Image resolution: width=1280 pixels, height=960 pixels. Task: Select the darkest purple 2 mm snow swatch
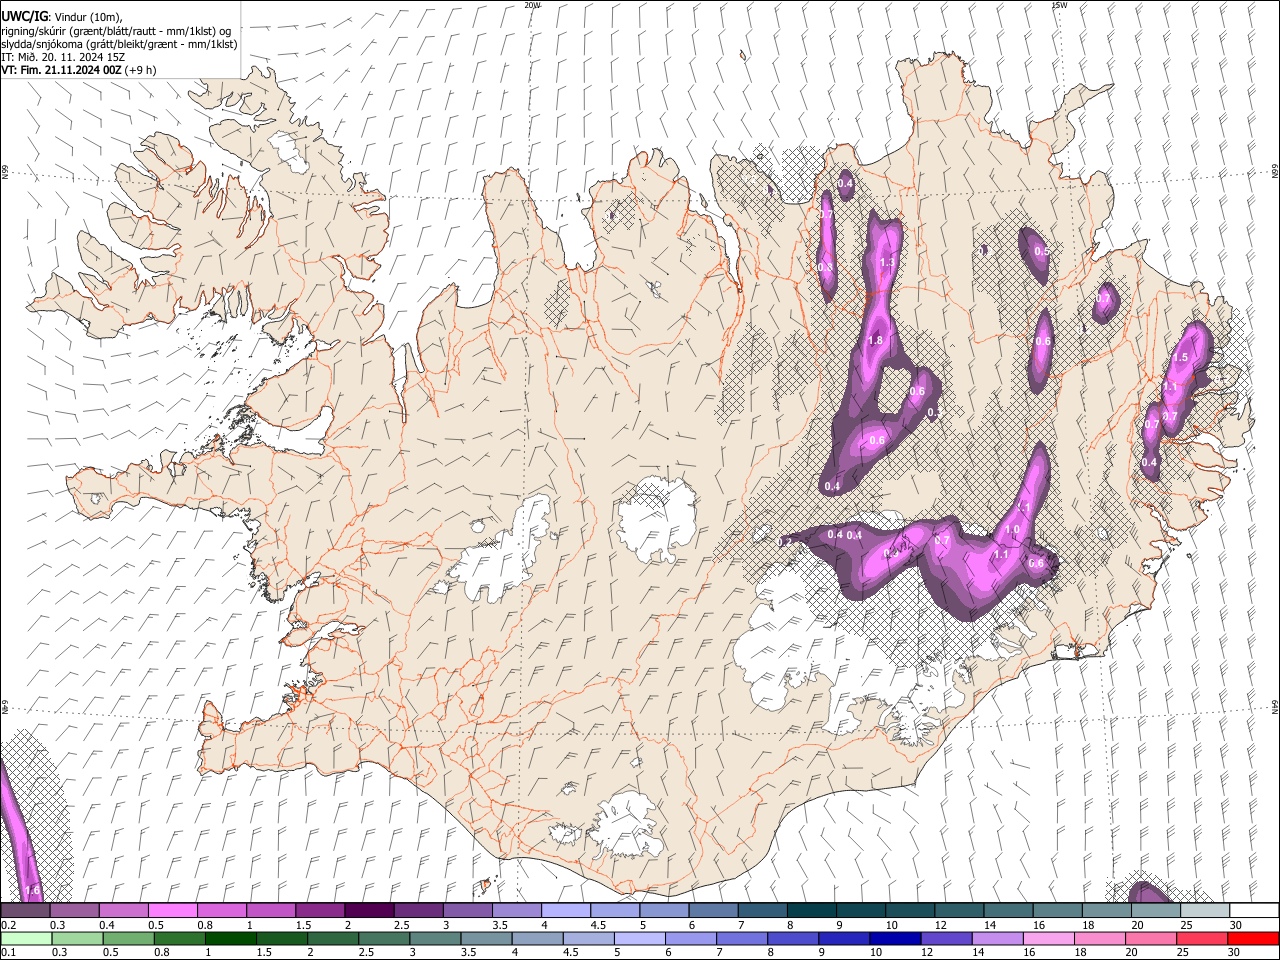369,910
